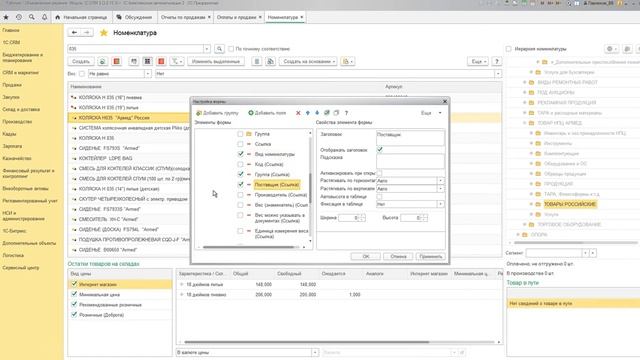Image resolution: width=640 pixels, height=360 pixels.
Task: Open Еще menu in Настройка формы
Action: [431, 113]
